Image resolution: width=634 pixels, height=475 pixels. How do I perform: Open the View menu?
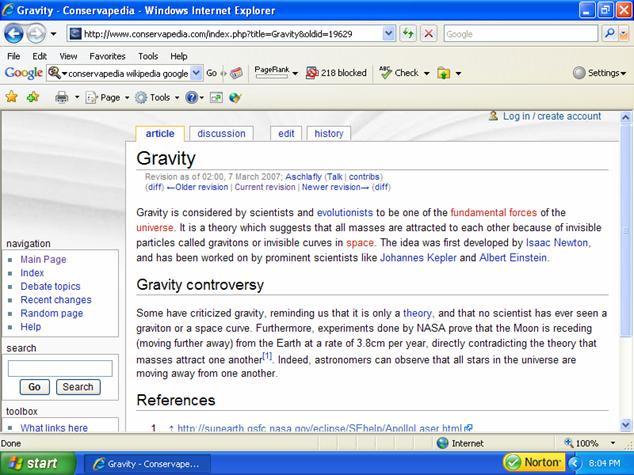click(x=68, y=56)
